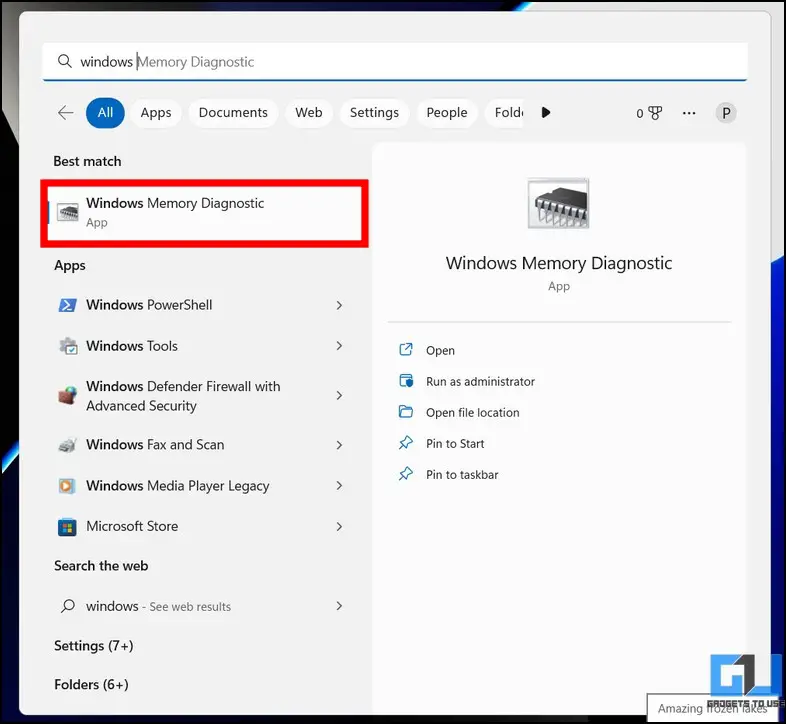Open Folders (6+) results group
Image resolution: width=786 pixels, height=724 pixels.
91,685
